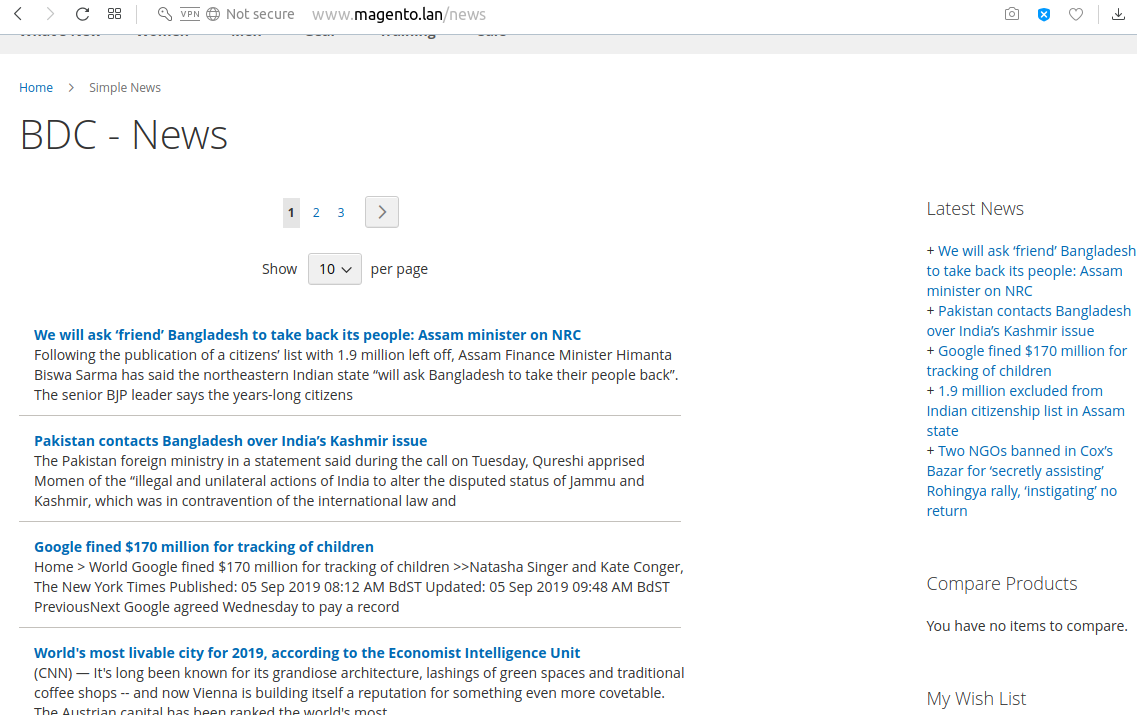
Task: Select page 3 of the news pagination
Action: point(341,212)
